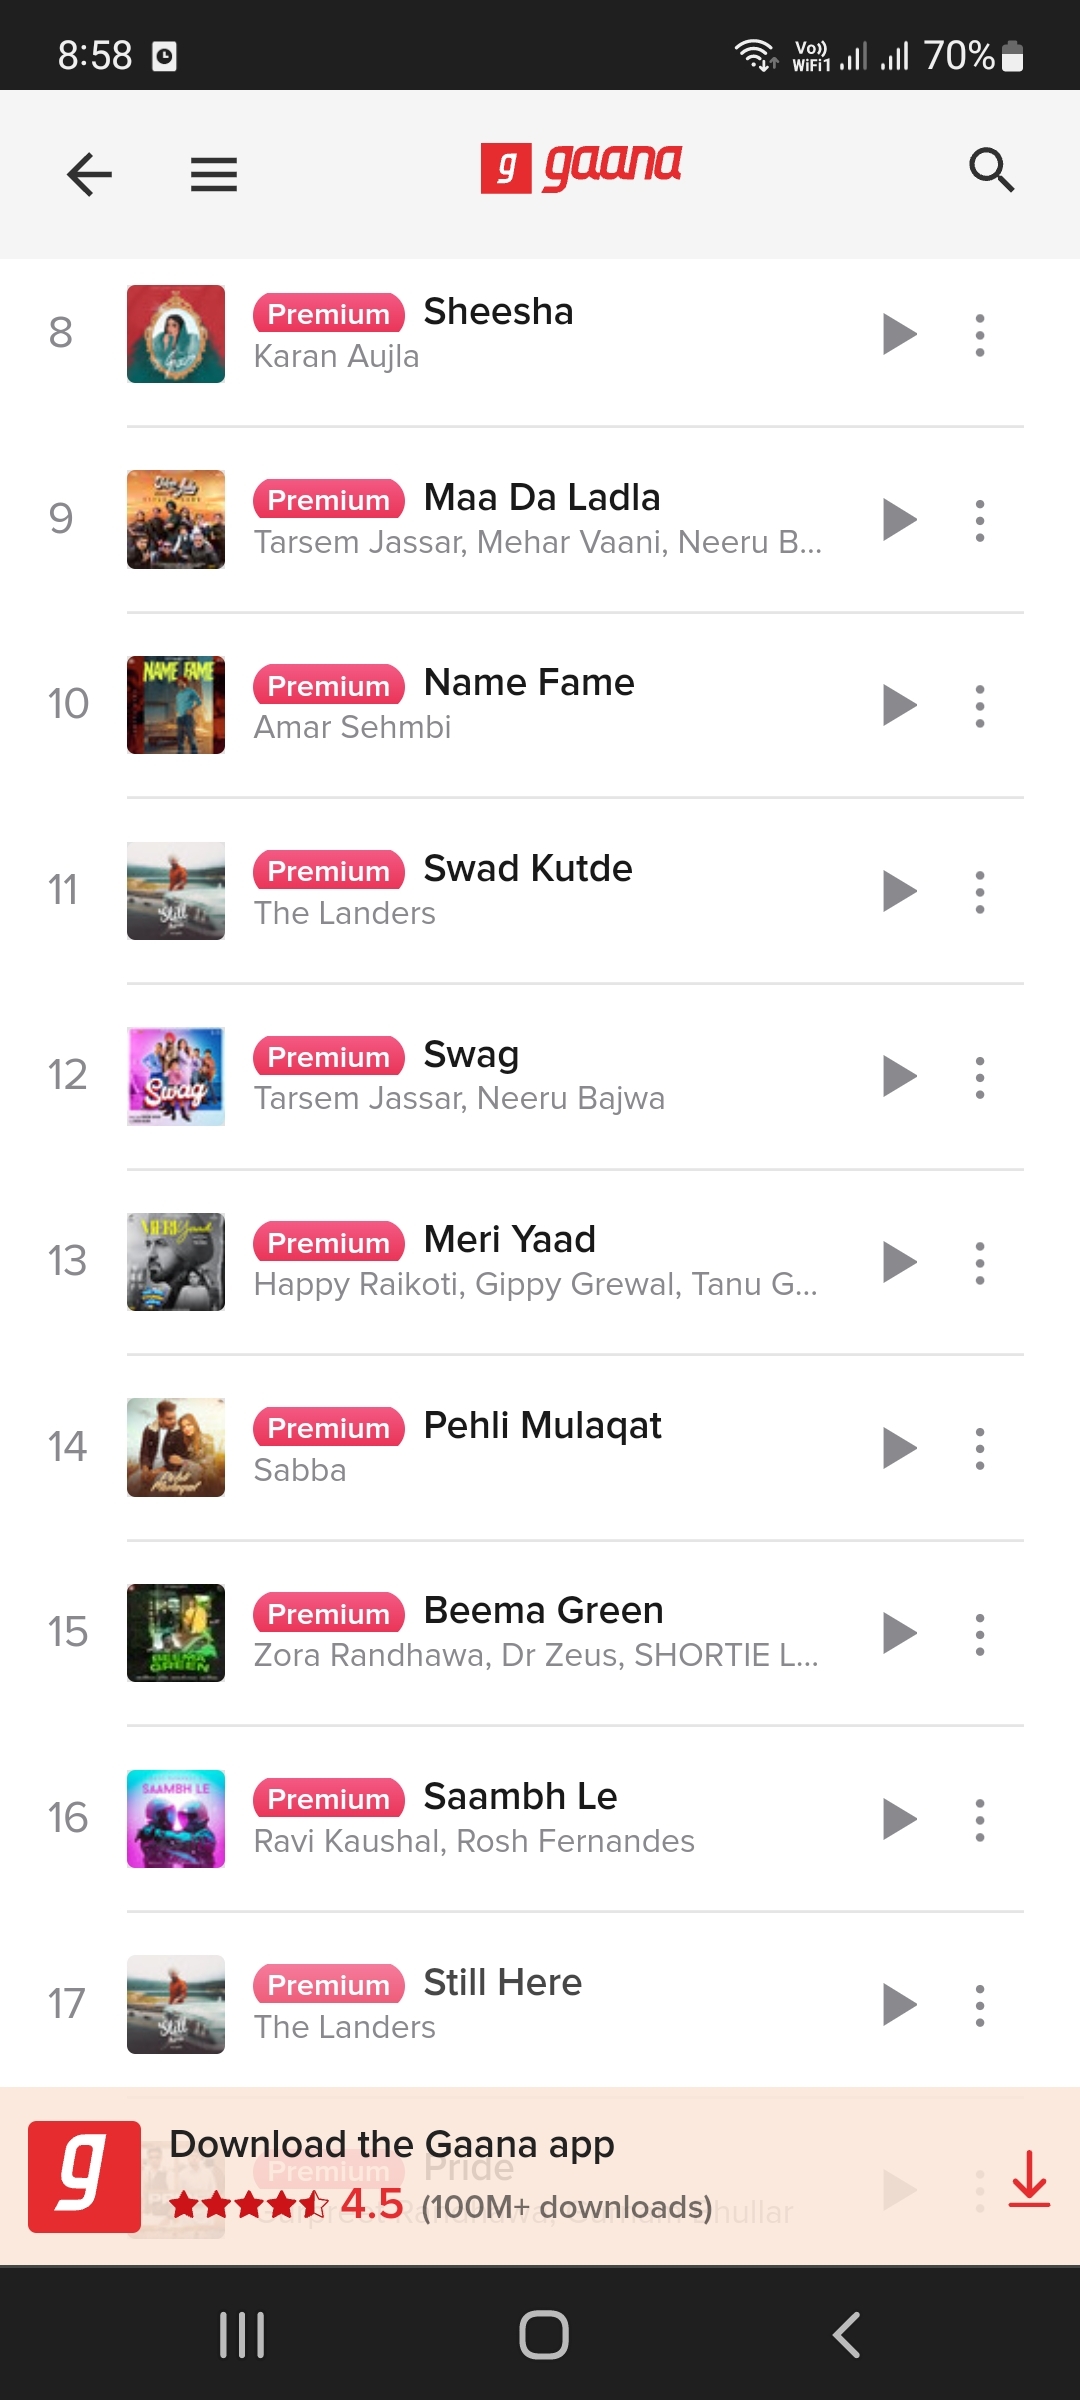Viewport: 1080px width, 2400px height.
Task: Open the hamburger menu
Action: coord(214,174)
